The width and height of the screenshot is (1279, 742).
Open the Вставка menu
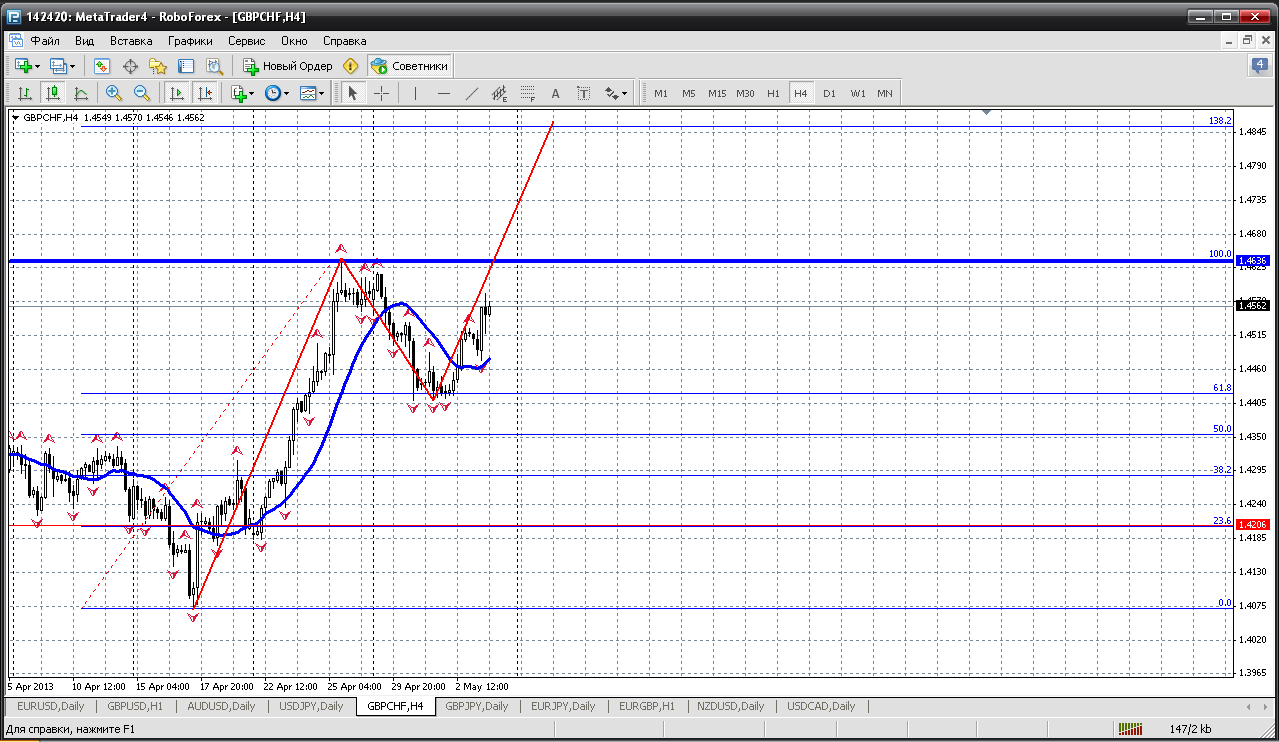131,41
